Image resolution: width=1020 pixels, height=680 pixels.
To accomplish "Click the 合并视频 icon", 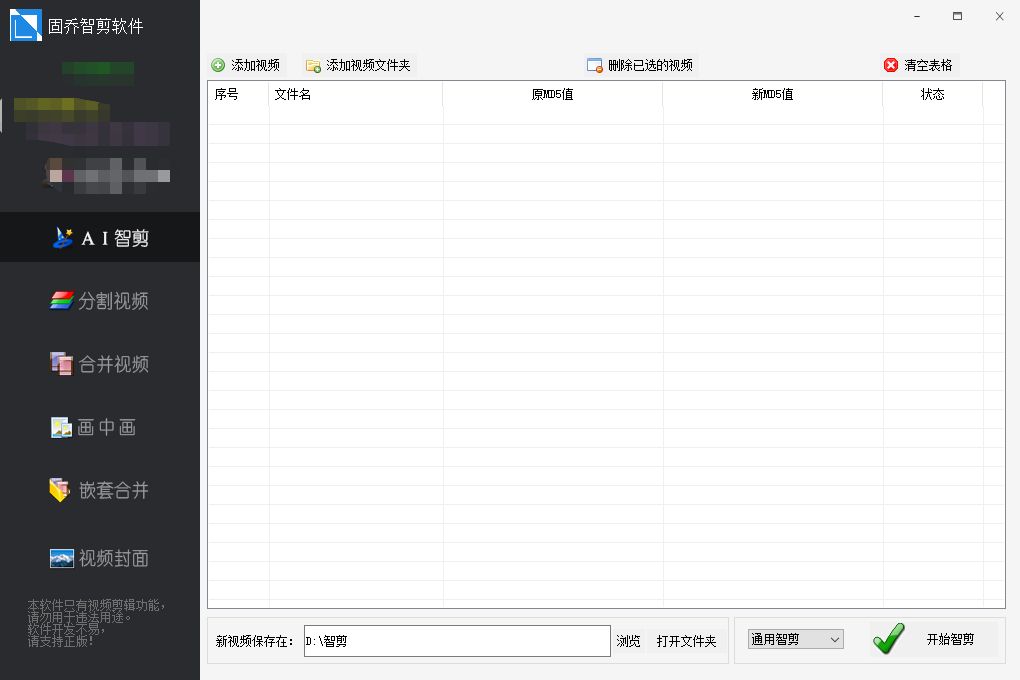I will tap(62, 363).
